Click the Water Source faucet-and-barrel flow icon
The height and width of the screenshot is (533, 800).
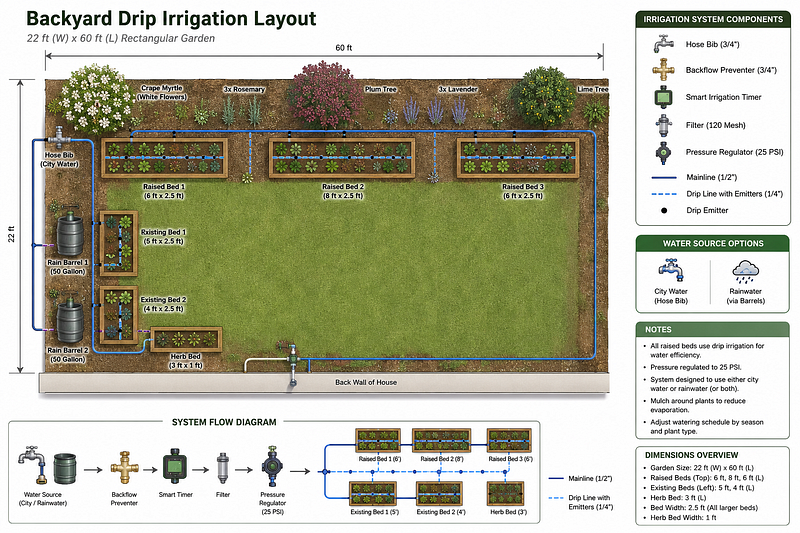click(47, 467)
